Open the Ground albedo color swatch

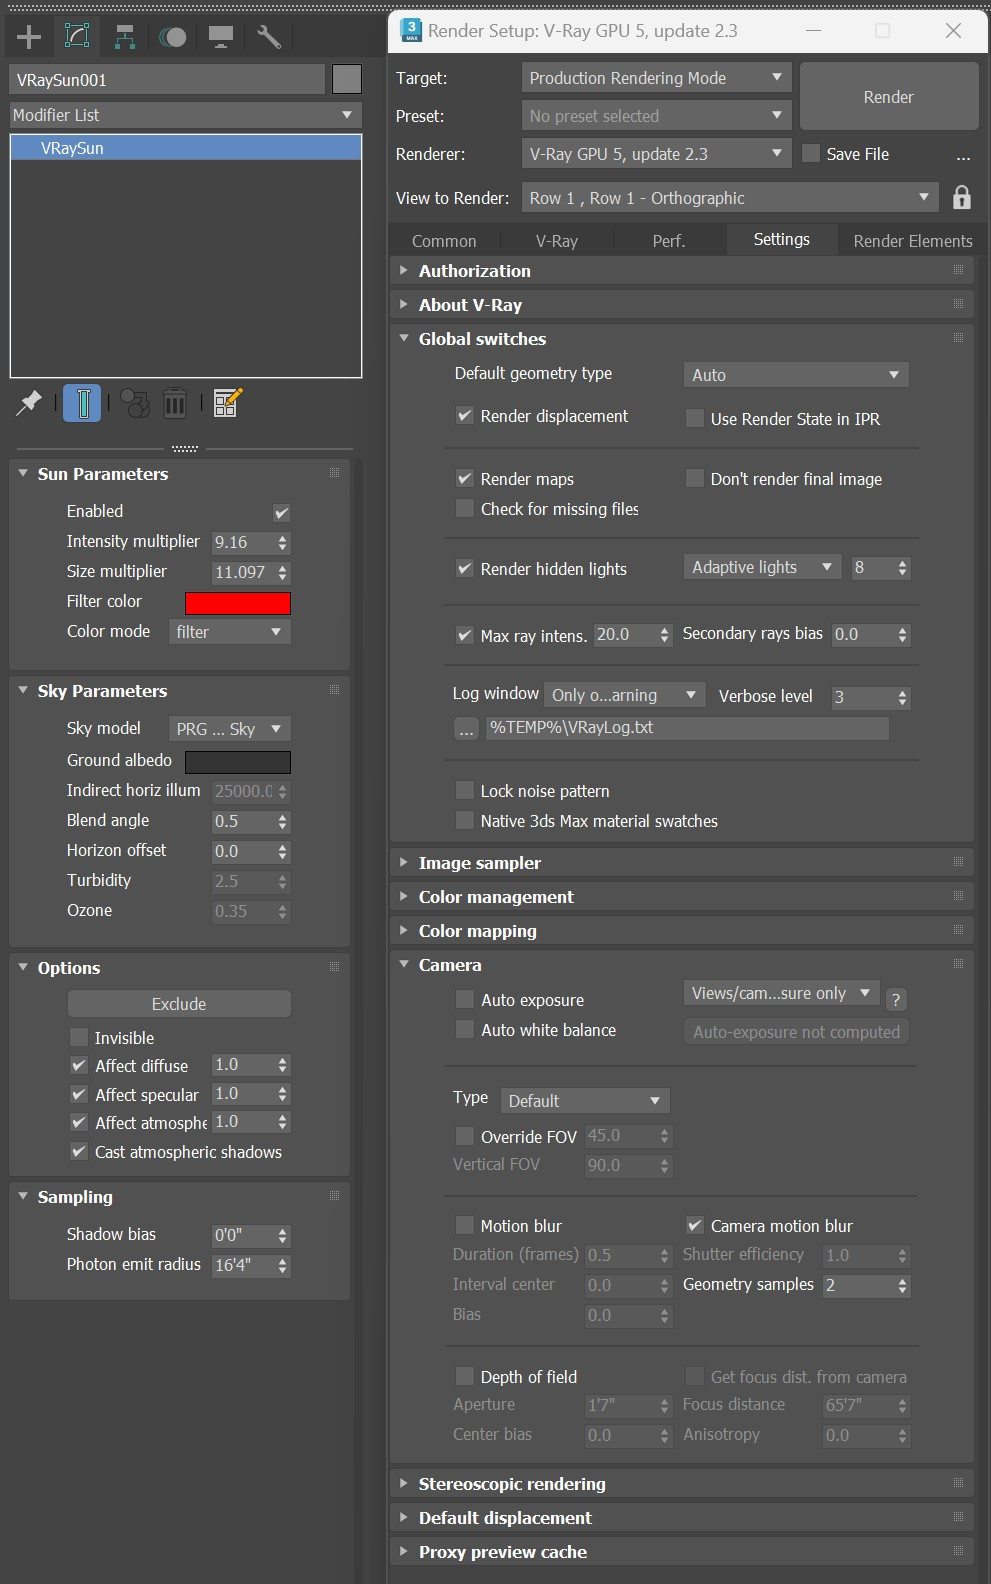tap(238, 761)
